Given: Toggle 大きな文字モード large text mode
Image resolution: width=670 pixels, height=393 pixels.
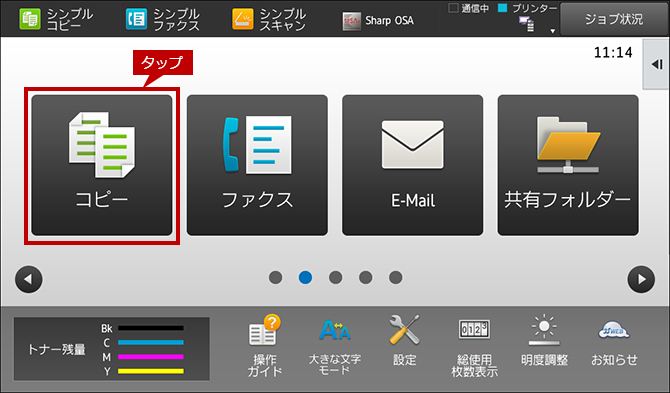Looking at the screenshot, I should point(335,345).
